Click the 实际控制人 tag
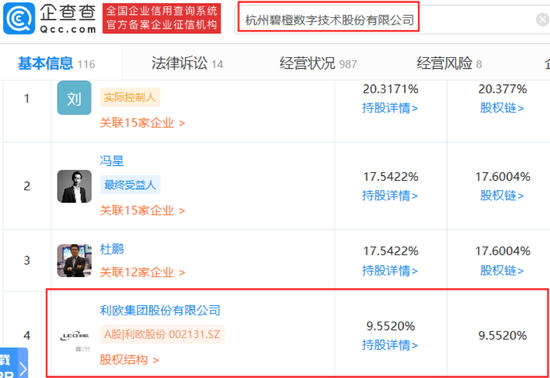 click(130, 97)
